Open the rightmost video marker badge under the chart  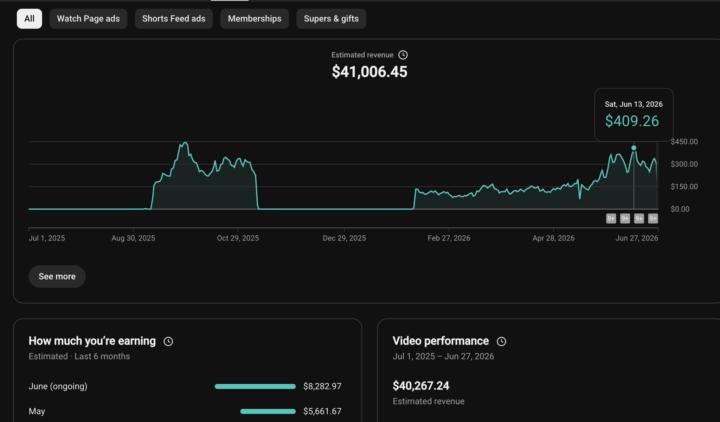653,219
